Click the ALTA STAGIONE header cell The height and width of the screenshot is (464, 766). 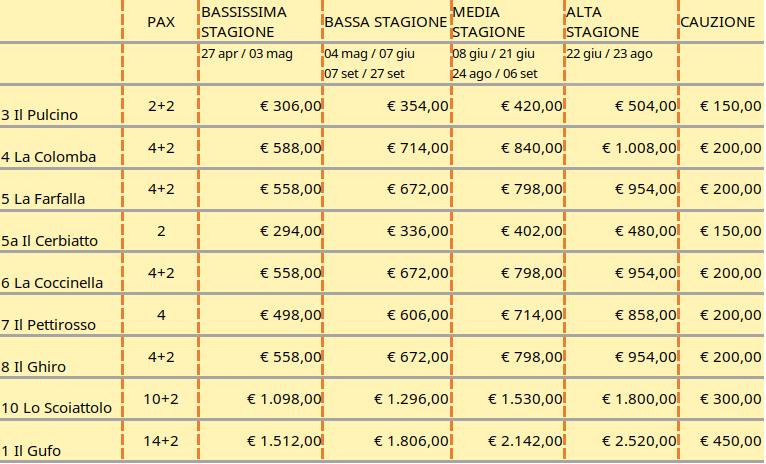[602, 22]
